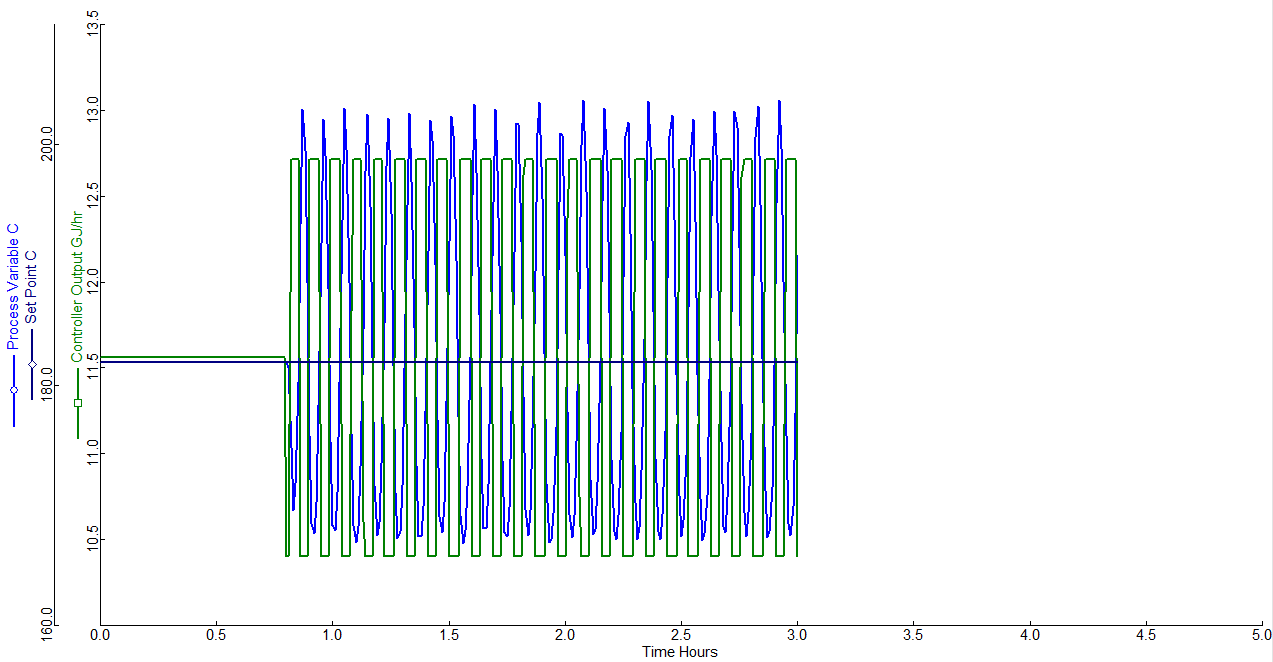Image resolution: width=1273 pixels, height=662 pixels.
Task: Click the 0.5 hour time-axis tick label
Action: pyautogui.click(x=216, y=635)
